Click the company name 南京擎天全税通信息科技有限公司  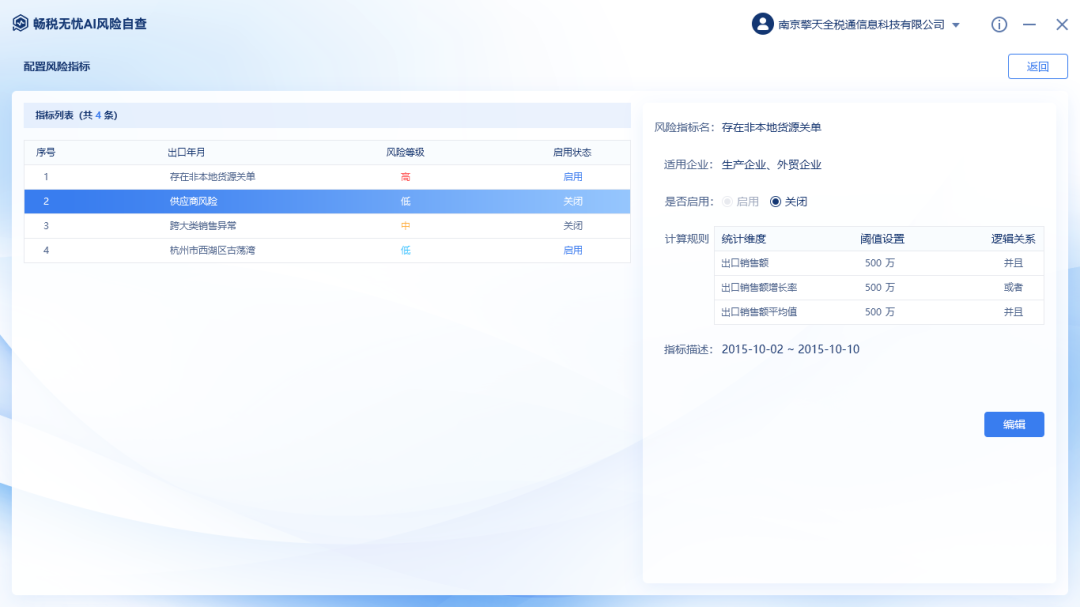click(861, 25)
